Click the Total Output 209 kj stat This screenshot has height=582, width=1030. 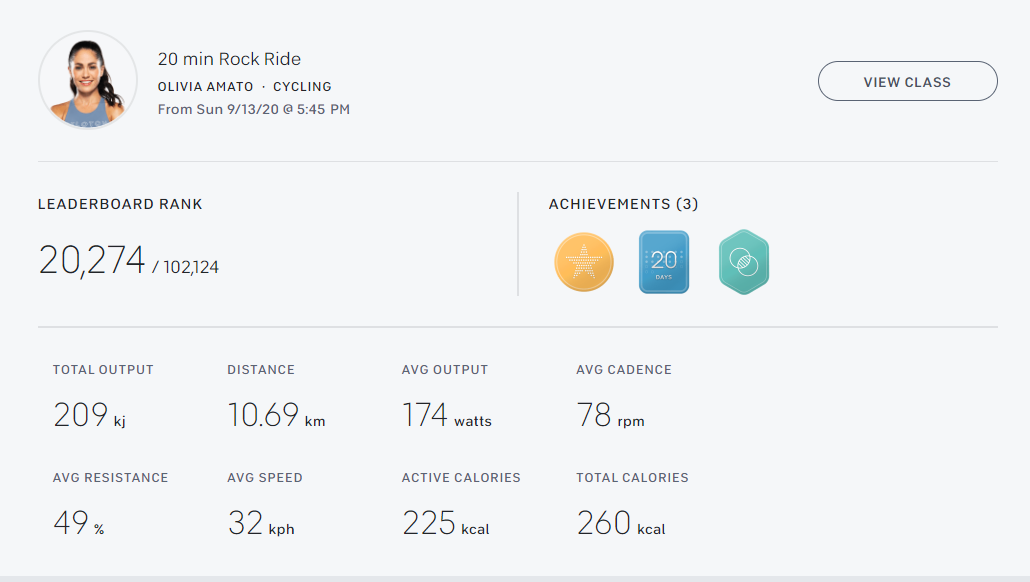pyautogui.click(x=90, y=415)
